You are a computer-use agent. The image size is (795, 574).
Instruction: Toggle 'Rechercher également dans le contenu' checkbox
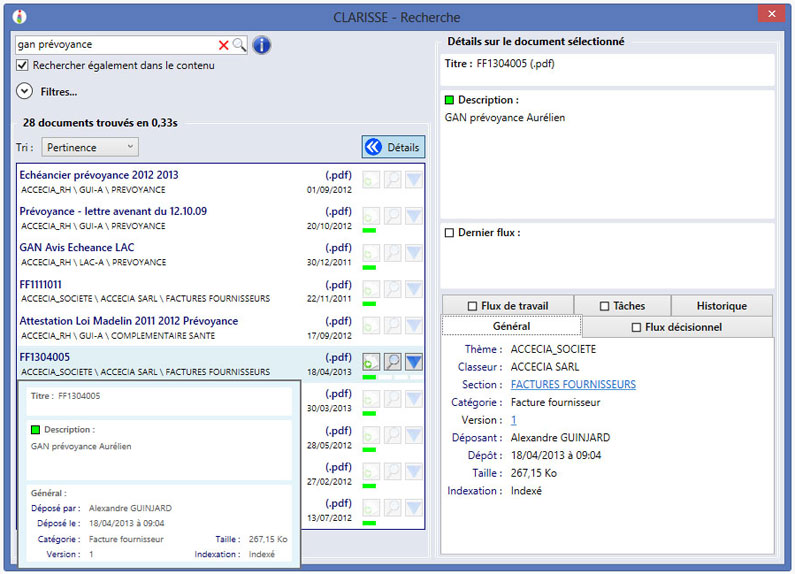click(23, 66)
